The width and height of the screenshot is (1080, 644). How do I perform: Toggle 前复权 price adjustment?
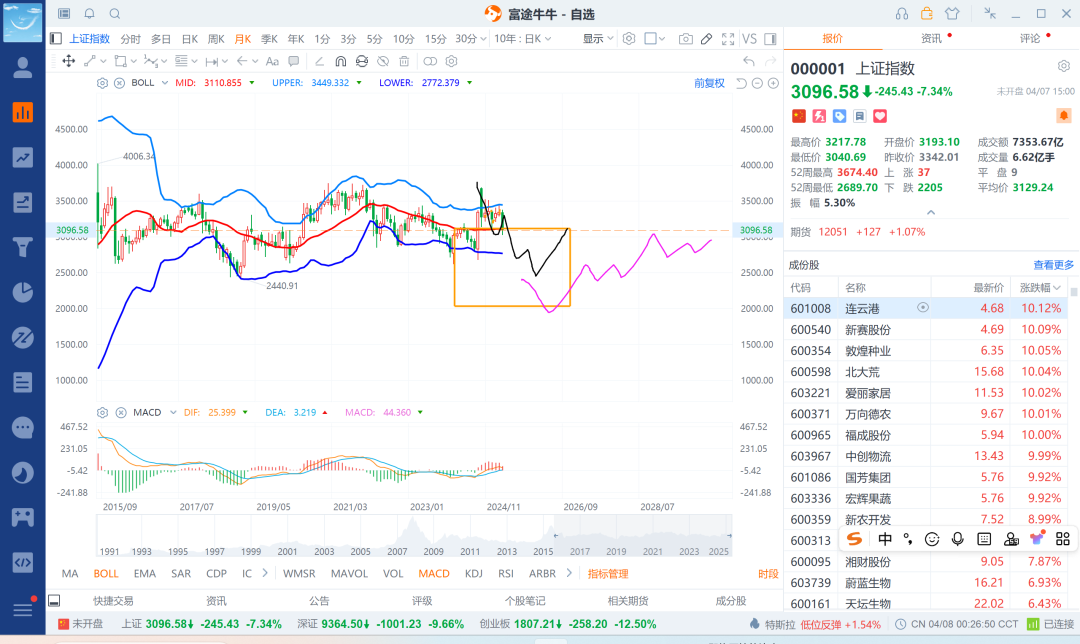tap(709, 83)
